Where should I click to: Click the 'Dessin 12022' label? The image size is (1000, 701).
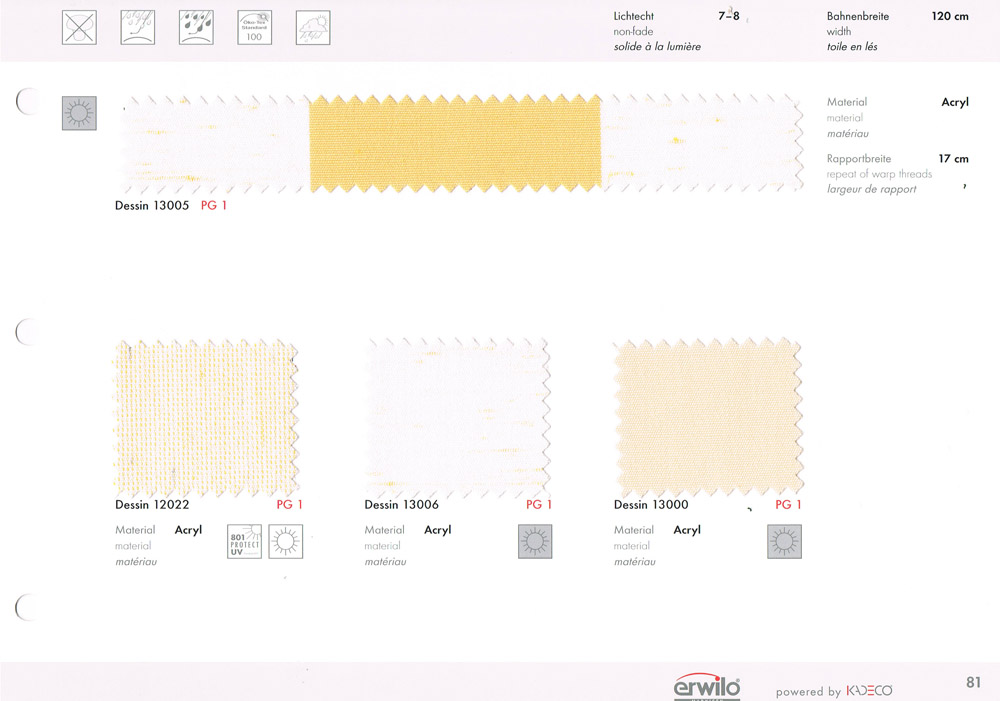152,505
